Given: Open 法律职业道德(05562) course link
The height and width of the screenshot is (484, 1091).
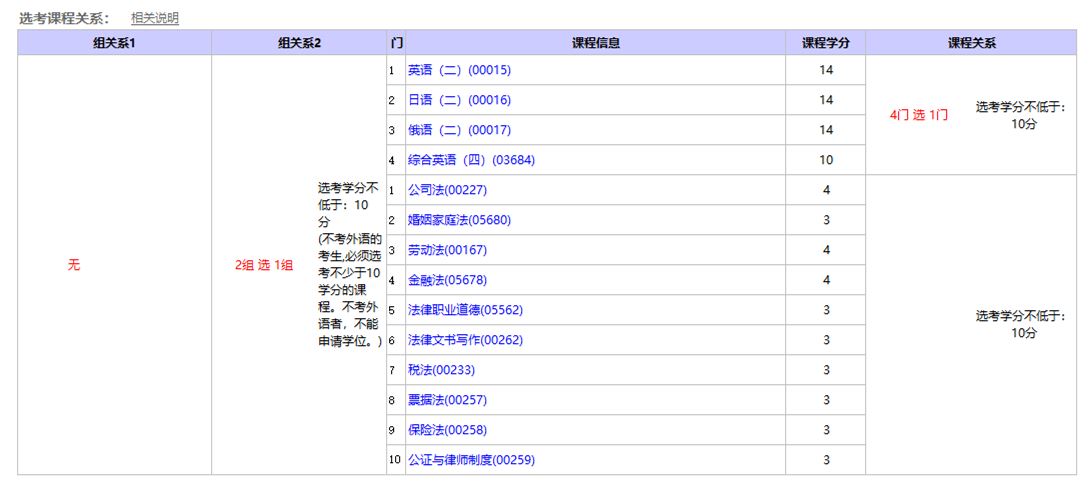Looking at the screenshot, I should (x=465, y=310).
